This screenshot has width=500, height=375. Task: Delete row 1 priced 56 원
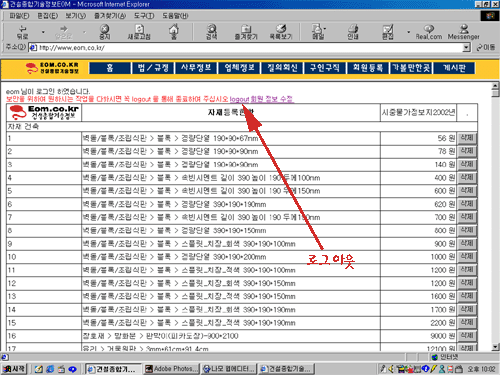[x=467, y=138]
